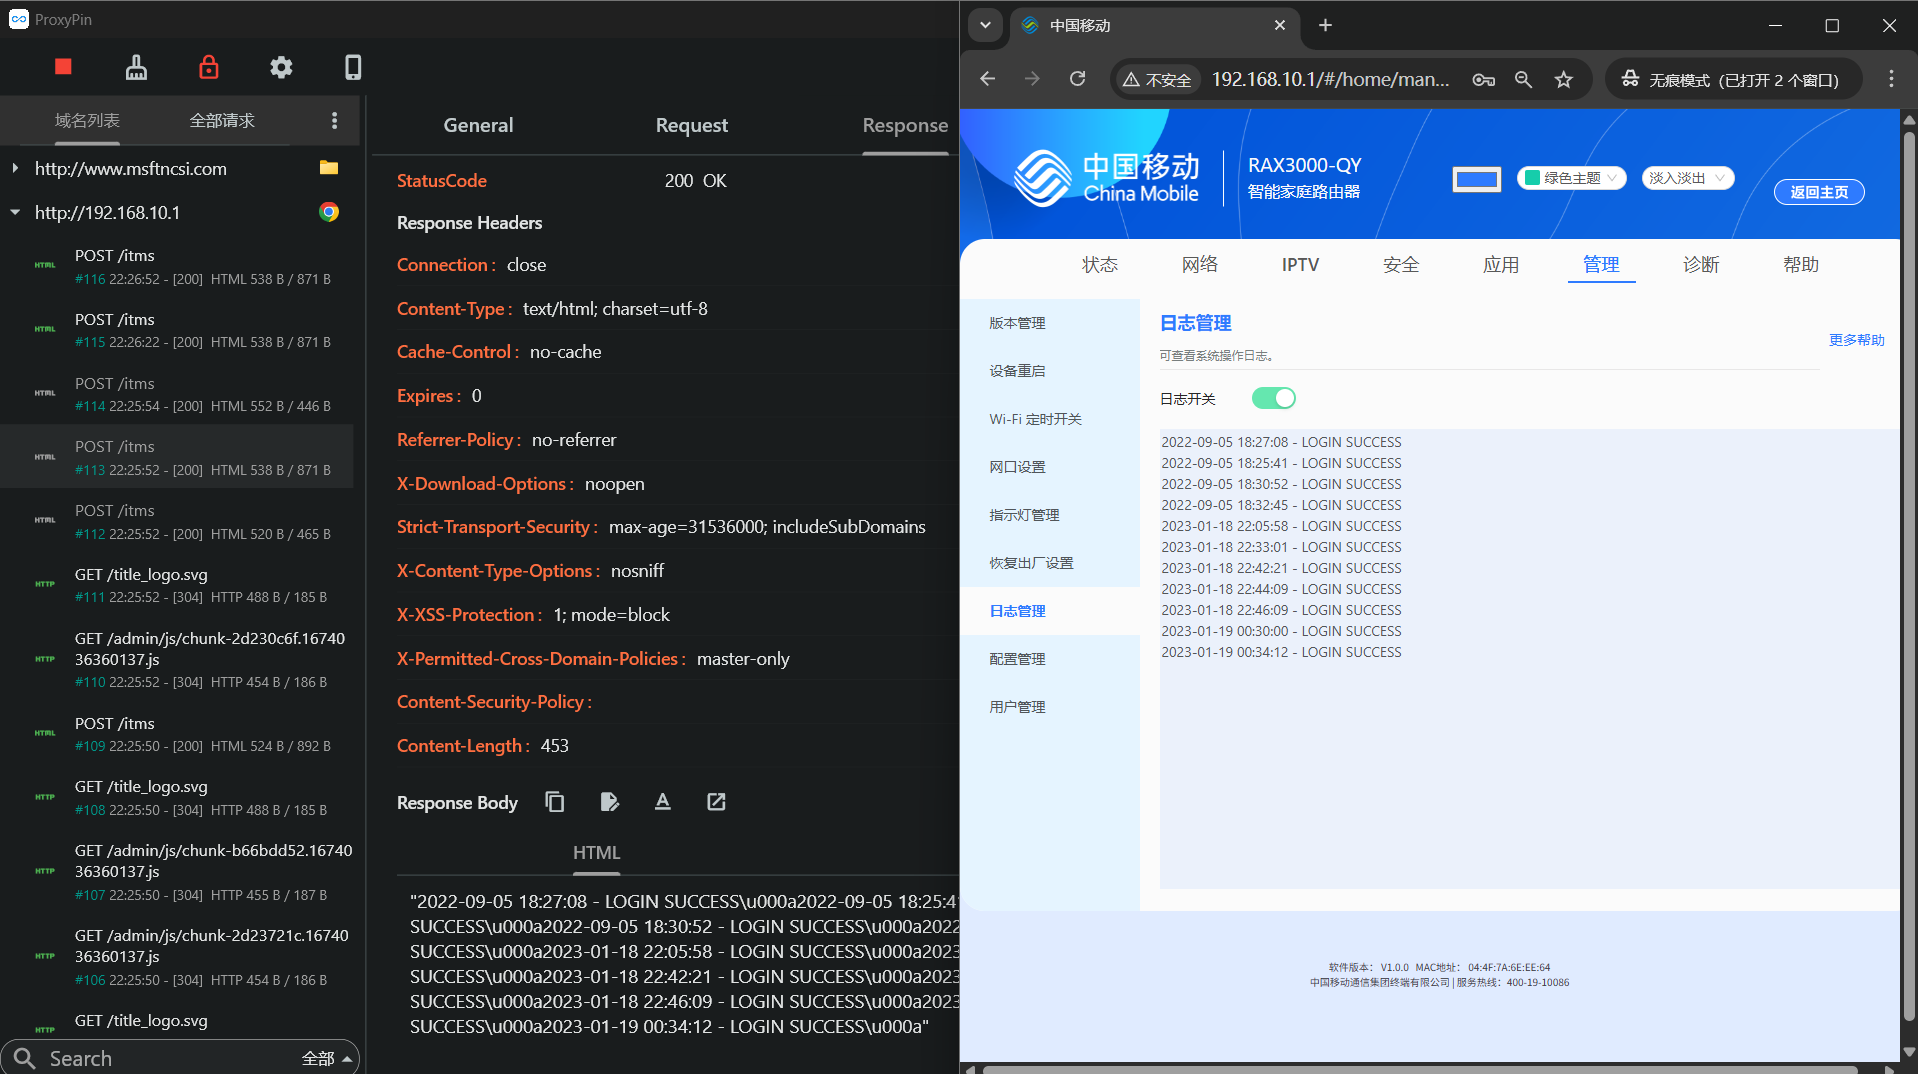Clear captured requests with the broom icon

[136, 67]
